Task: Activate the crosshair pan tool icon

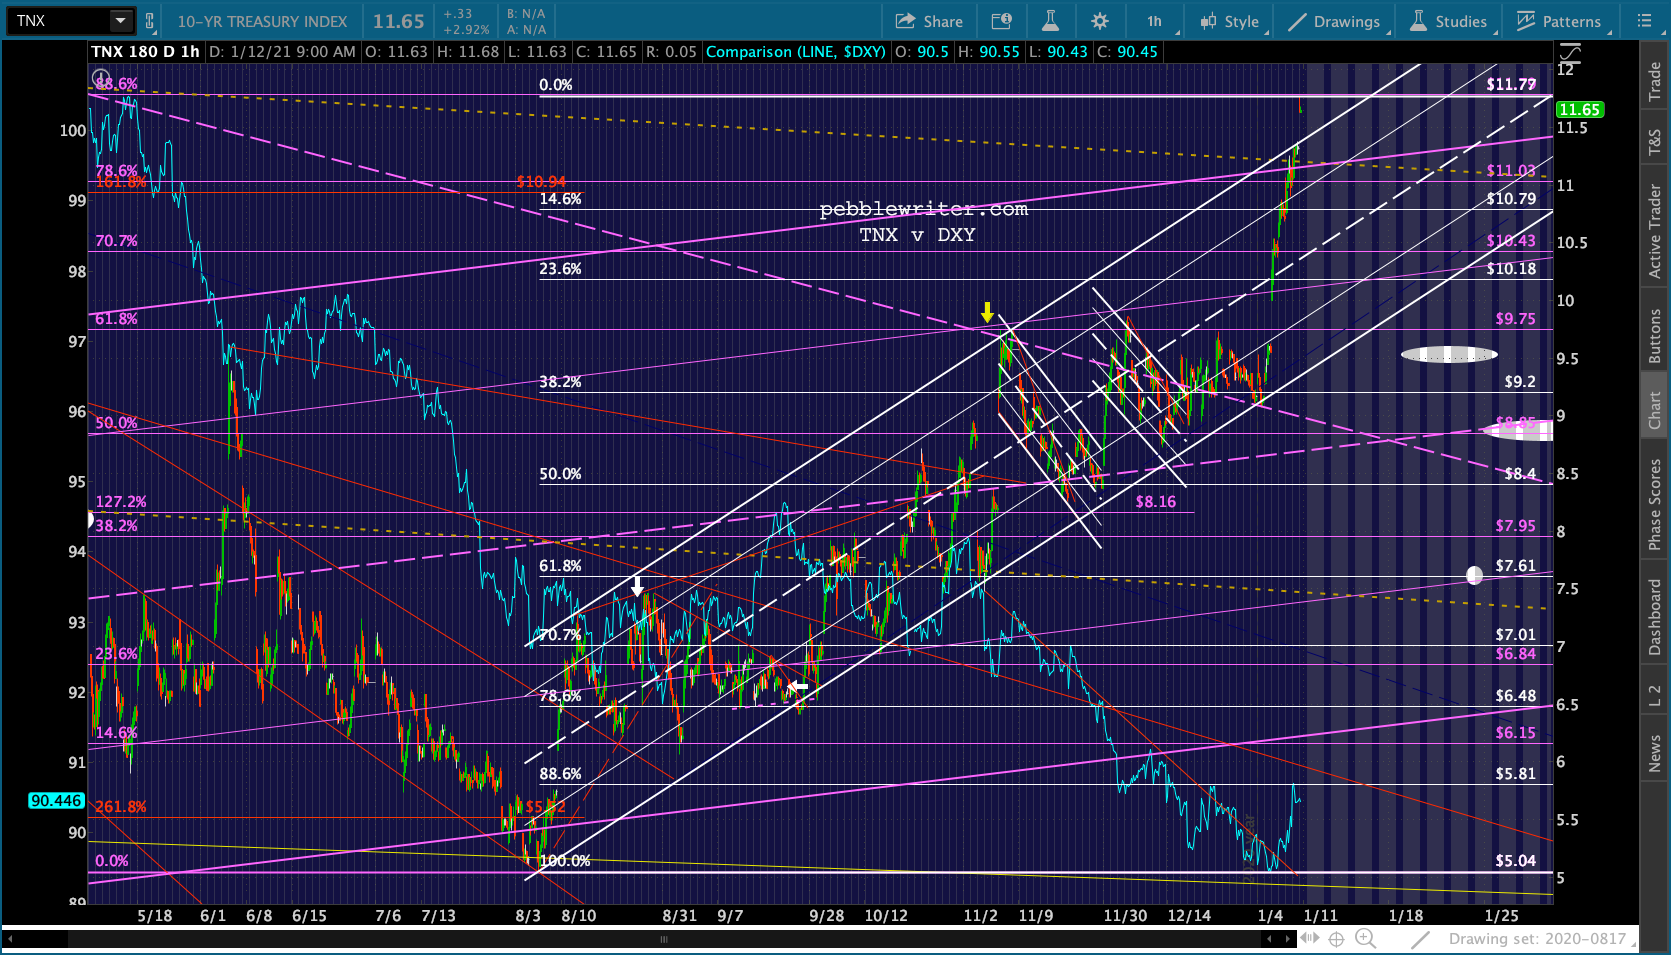Action: [1336, 939]
